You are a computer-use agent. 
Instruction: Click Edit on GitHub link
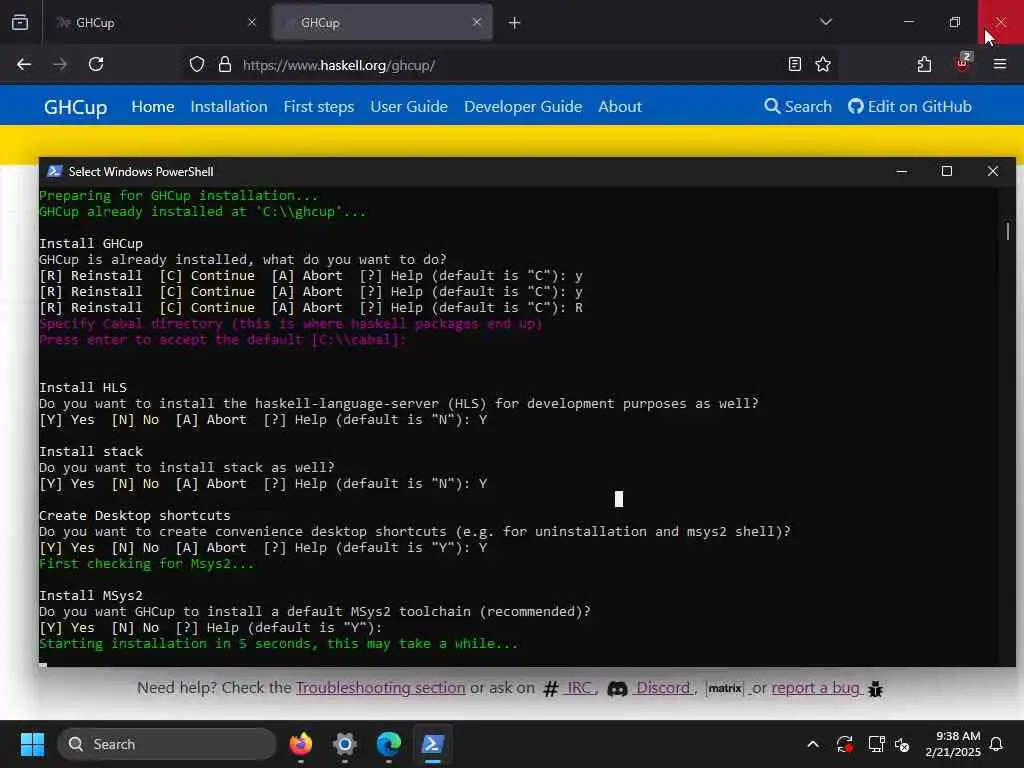pyautogui.click(x=910, y=106)
